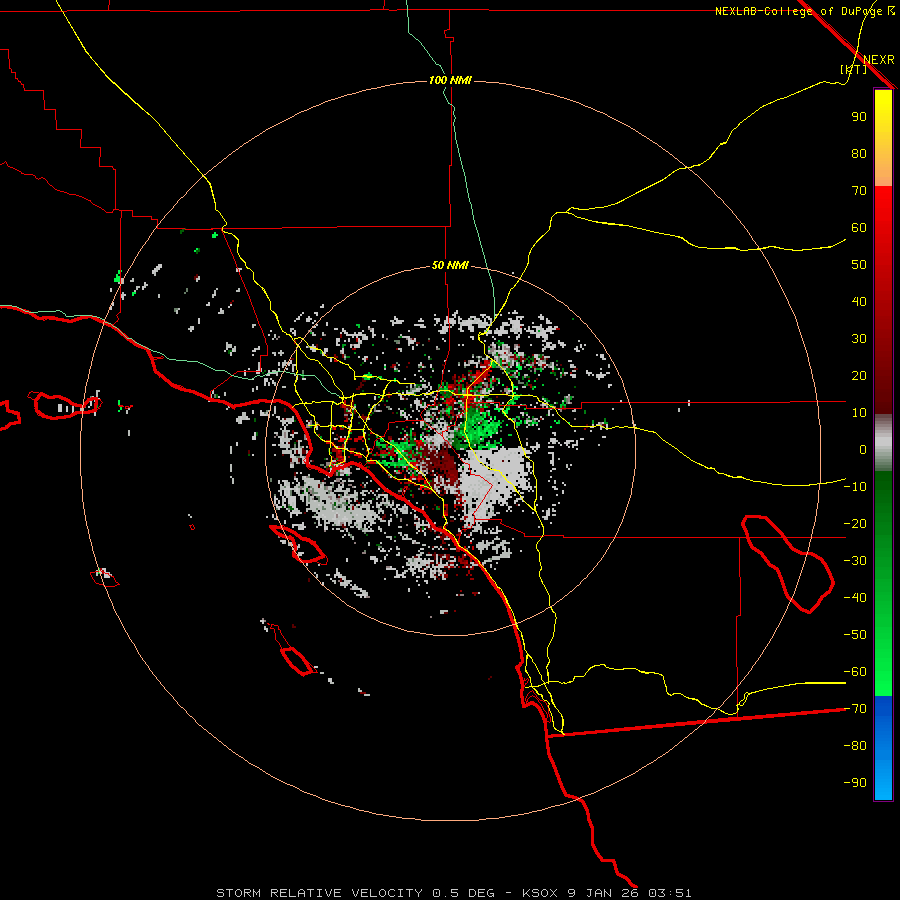Click the positive 40 scale value
The width and height of the screenshot is (900, 900).
pos(859,301)
